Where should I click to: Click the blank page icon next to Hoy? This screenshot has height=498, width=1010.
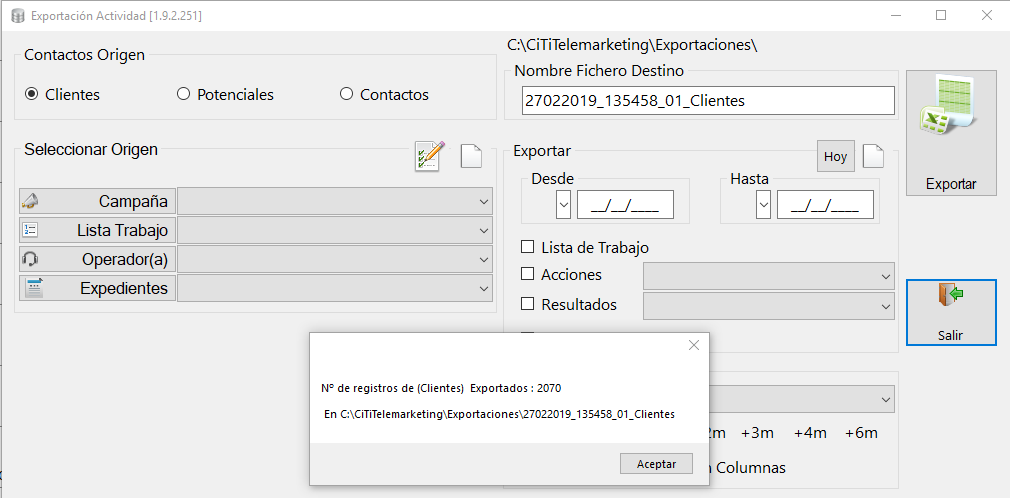coord(873,156)
